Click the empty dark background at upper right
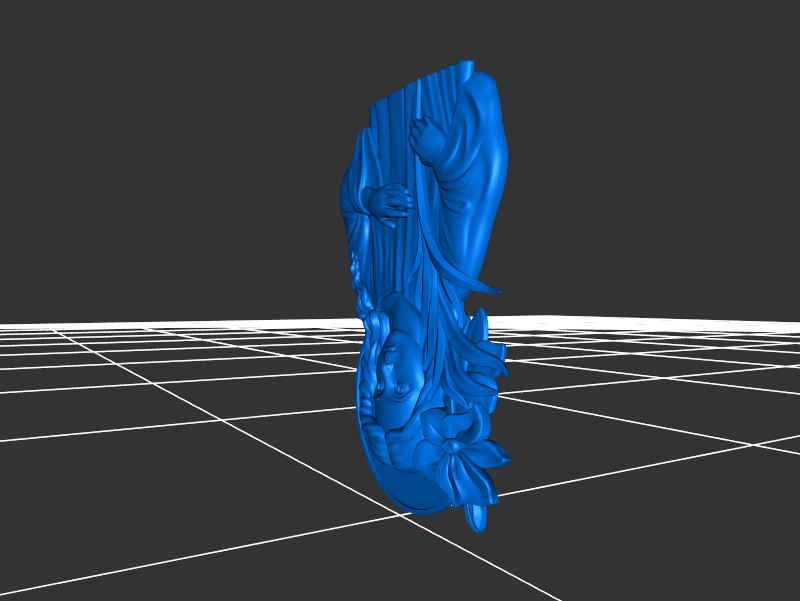This screenshot has width=800, height=601. click(x=680, y=100)
